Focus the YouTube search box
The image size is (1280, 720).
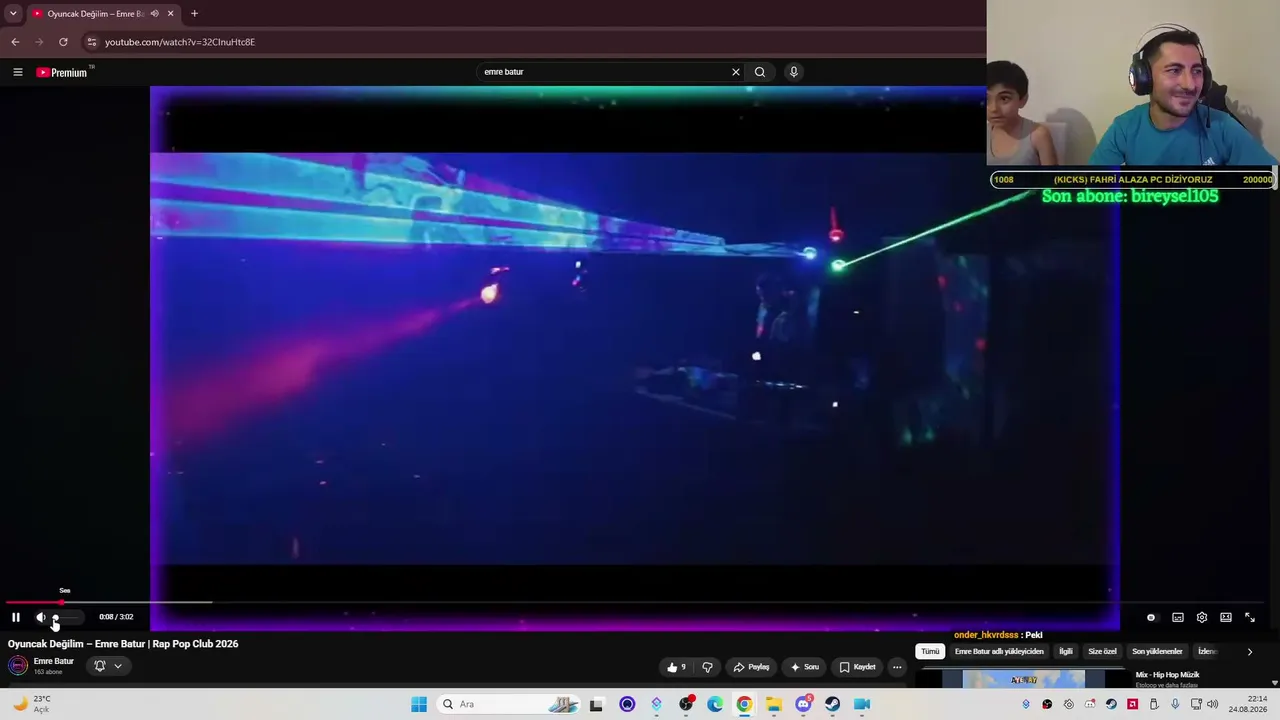point(603,72)
